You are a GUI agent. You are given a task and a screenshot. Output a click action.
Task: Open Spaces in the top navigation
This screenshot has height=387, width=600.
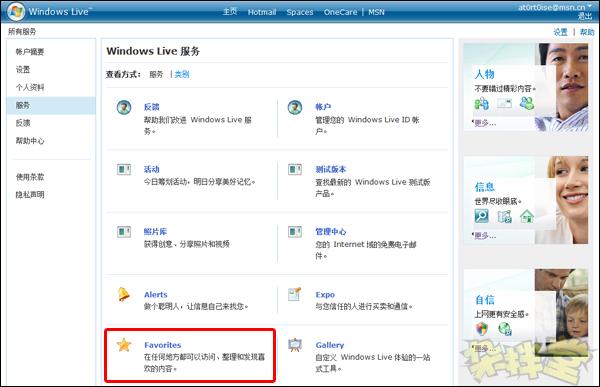click(x=300, y=12)
